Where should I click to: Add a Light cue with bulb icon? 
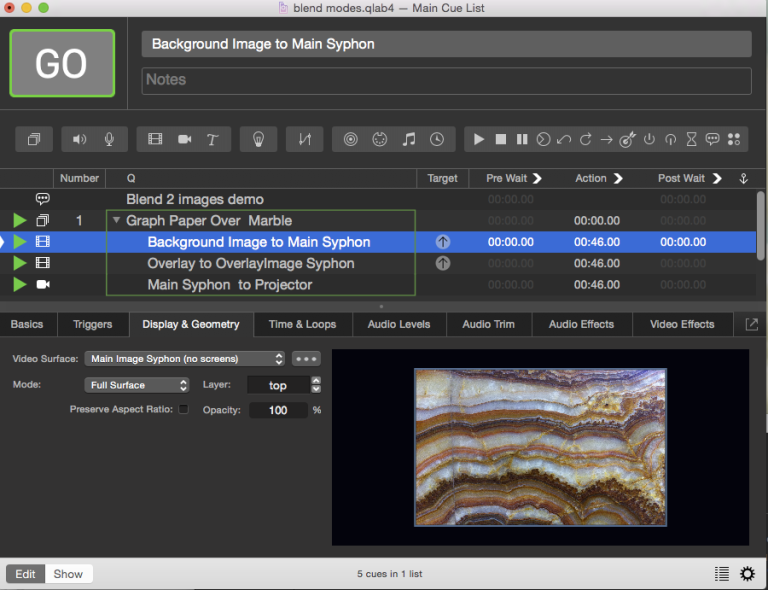click(258, 139)
